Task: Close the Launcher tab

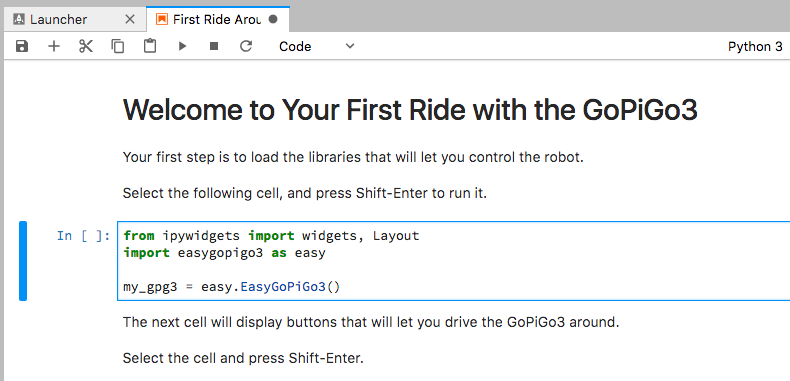Action: pos(129,20)
